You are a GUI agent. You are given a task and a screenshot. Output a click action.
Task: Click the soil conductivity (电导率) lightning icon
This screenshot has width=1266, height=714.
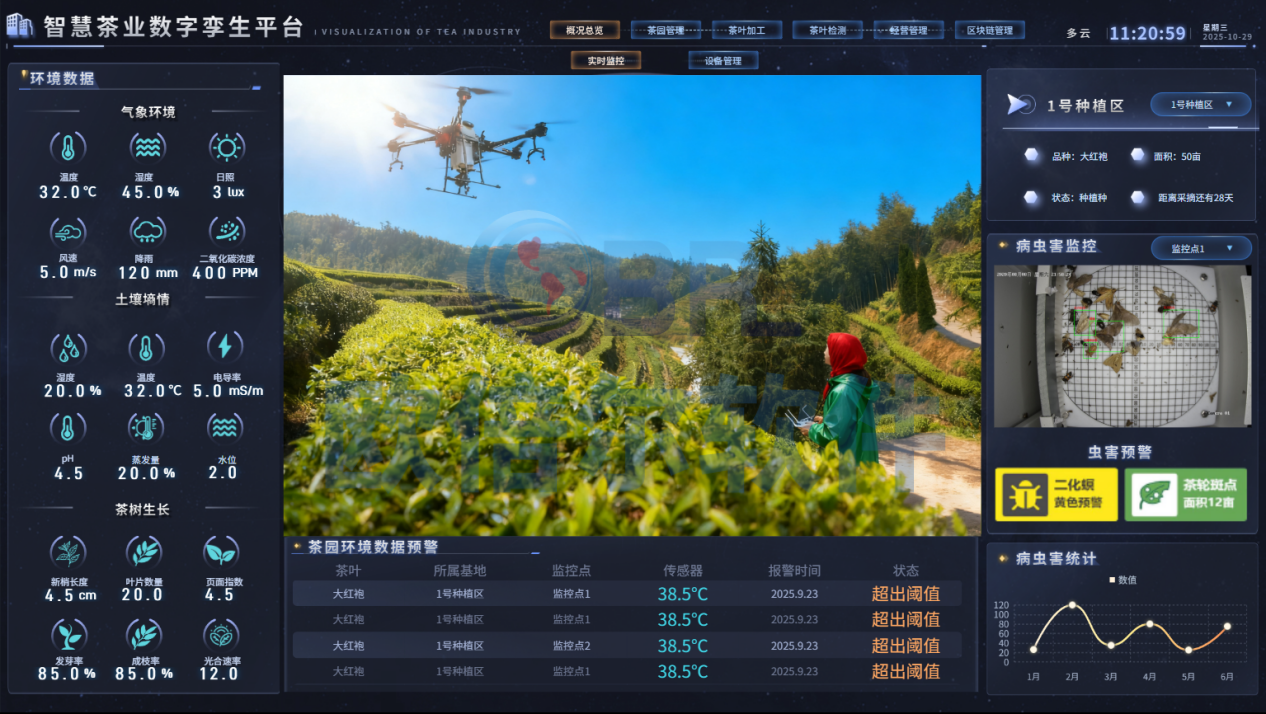click(225, 347)
